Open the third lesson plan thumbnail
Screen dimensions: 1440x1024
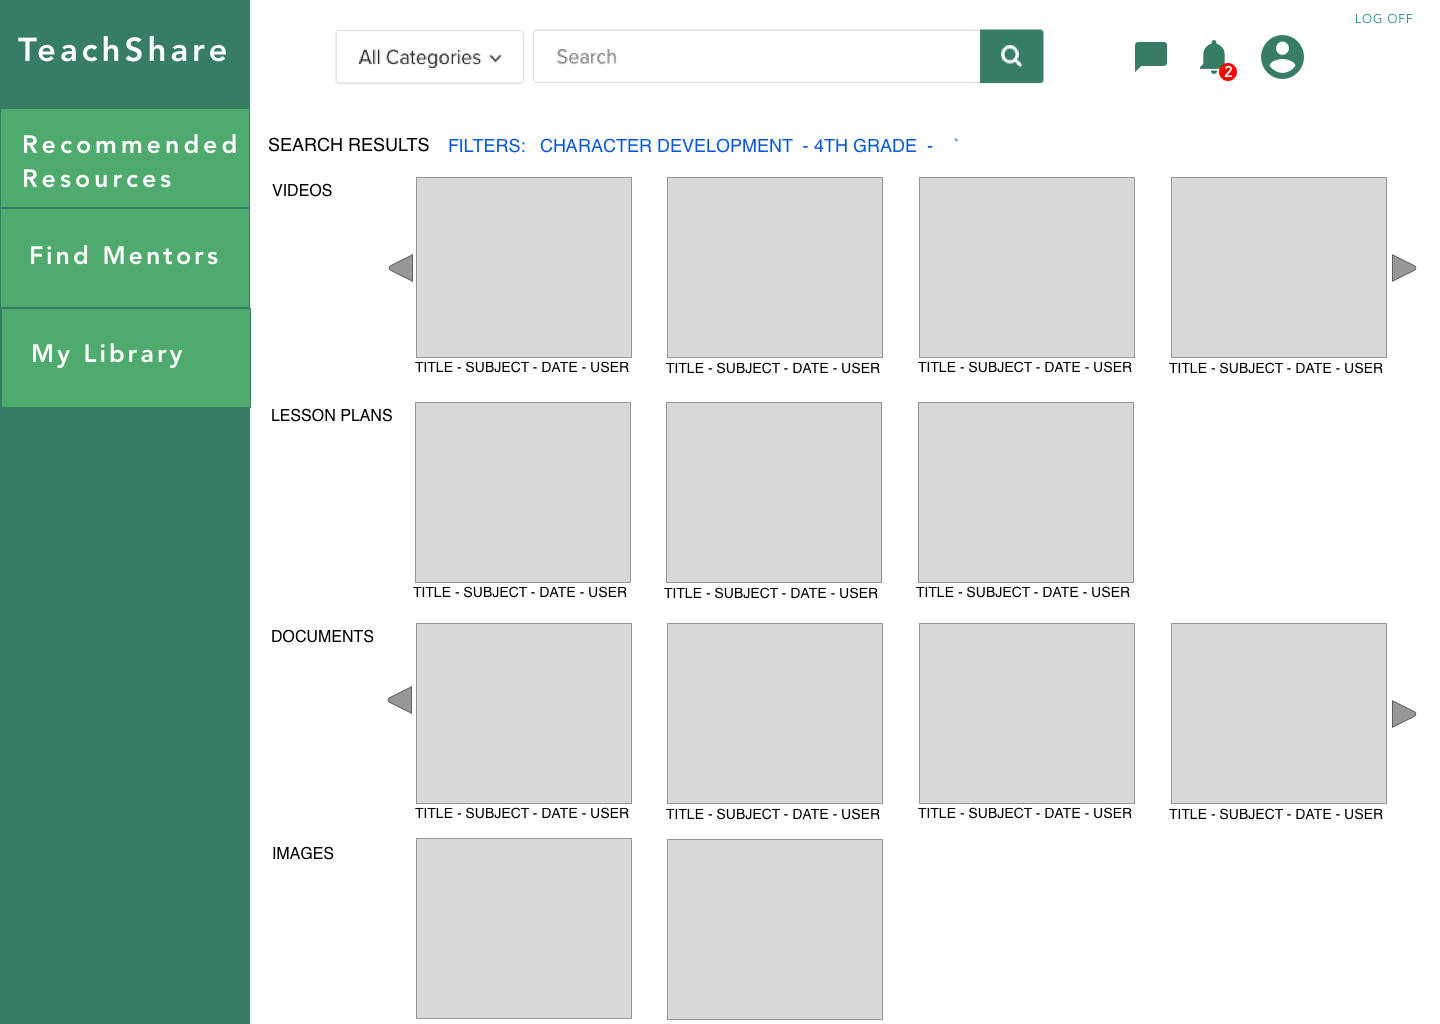pos(1025,492)
